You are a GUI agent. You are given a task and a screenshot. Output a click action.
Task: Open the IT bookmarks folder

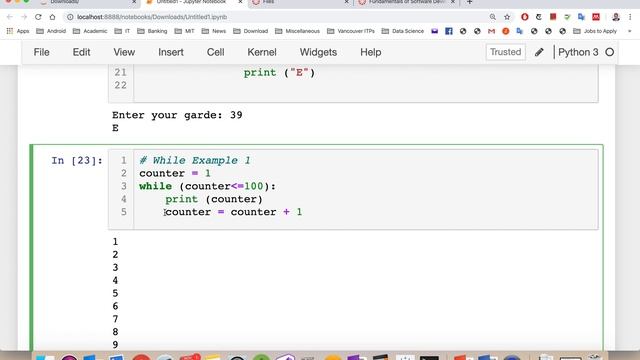(x=122, y=31)
